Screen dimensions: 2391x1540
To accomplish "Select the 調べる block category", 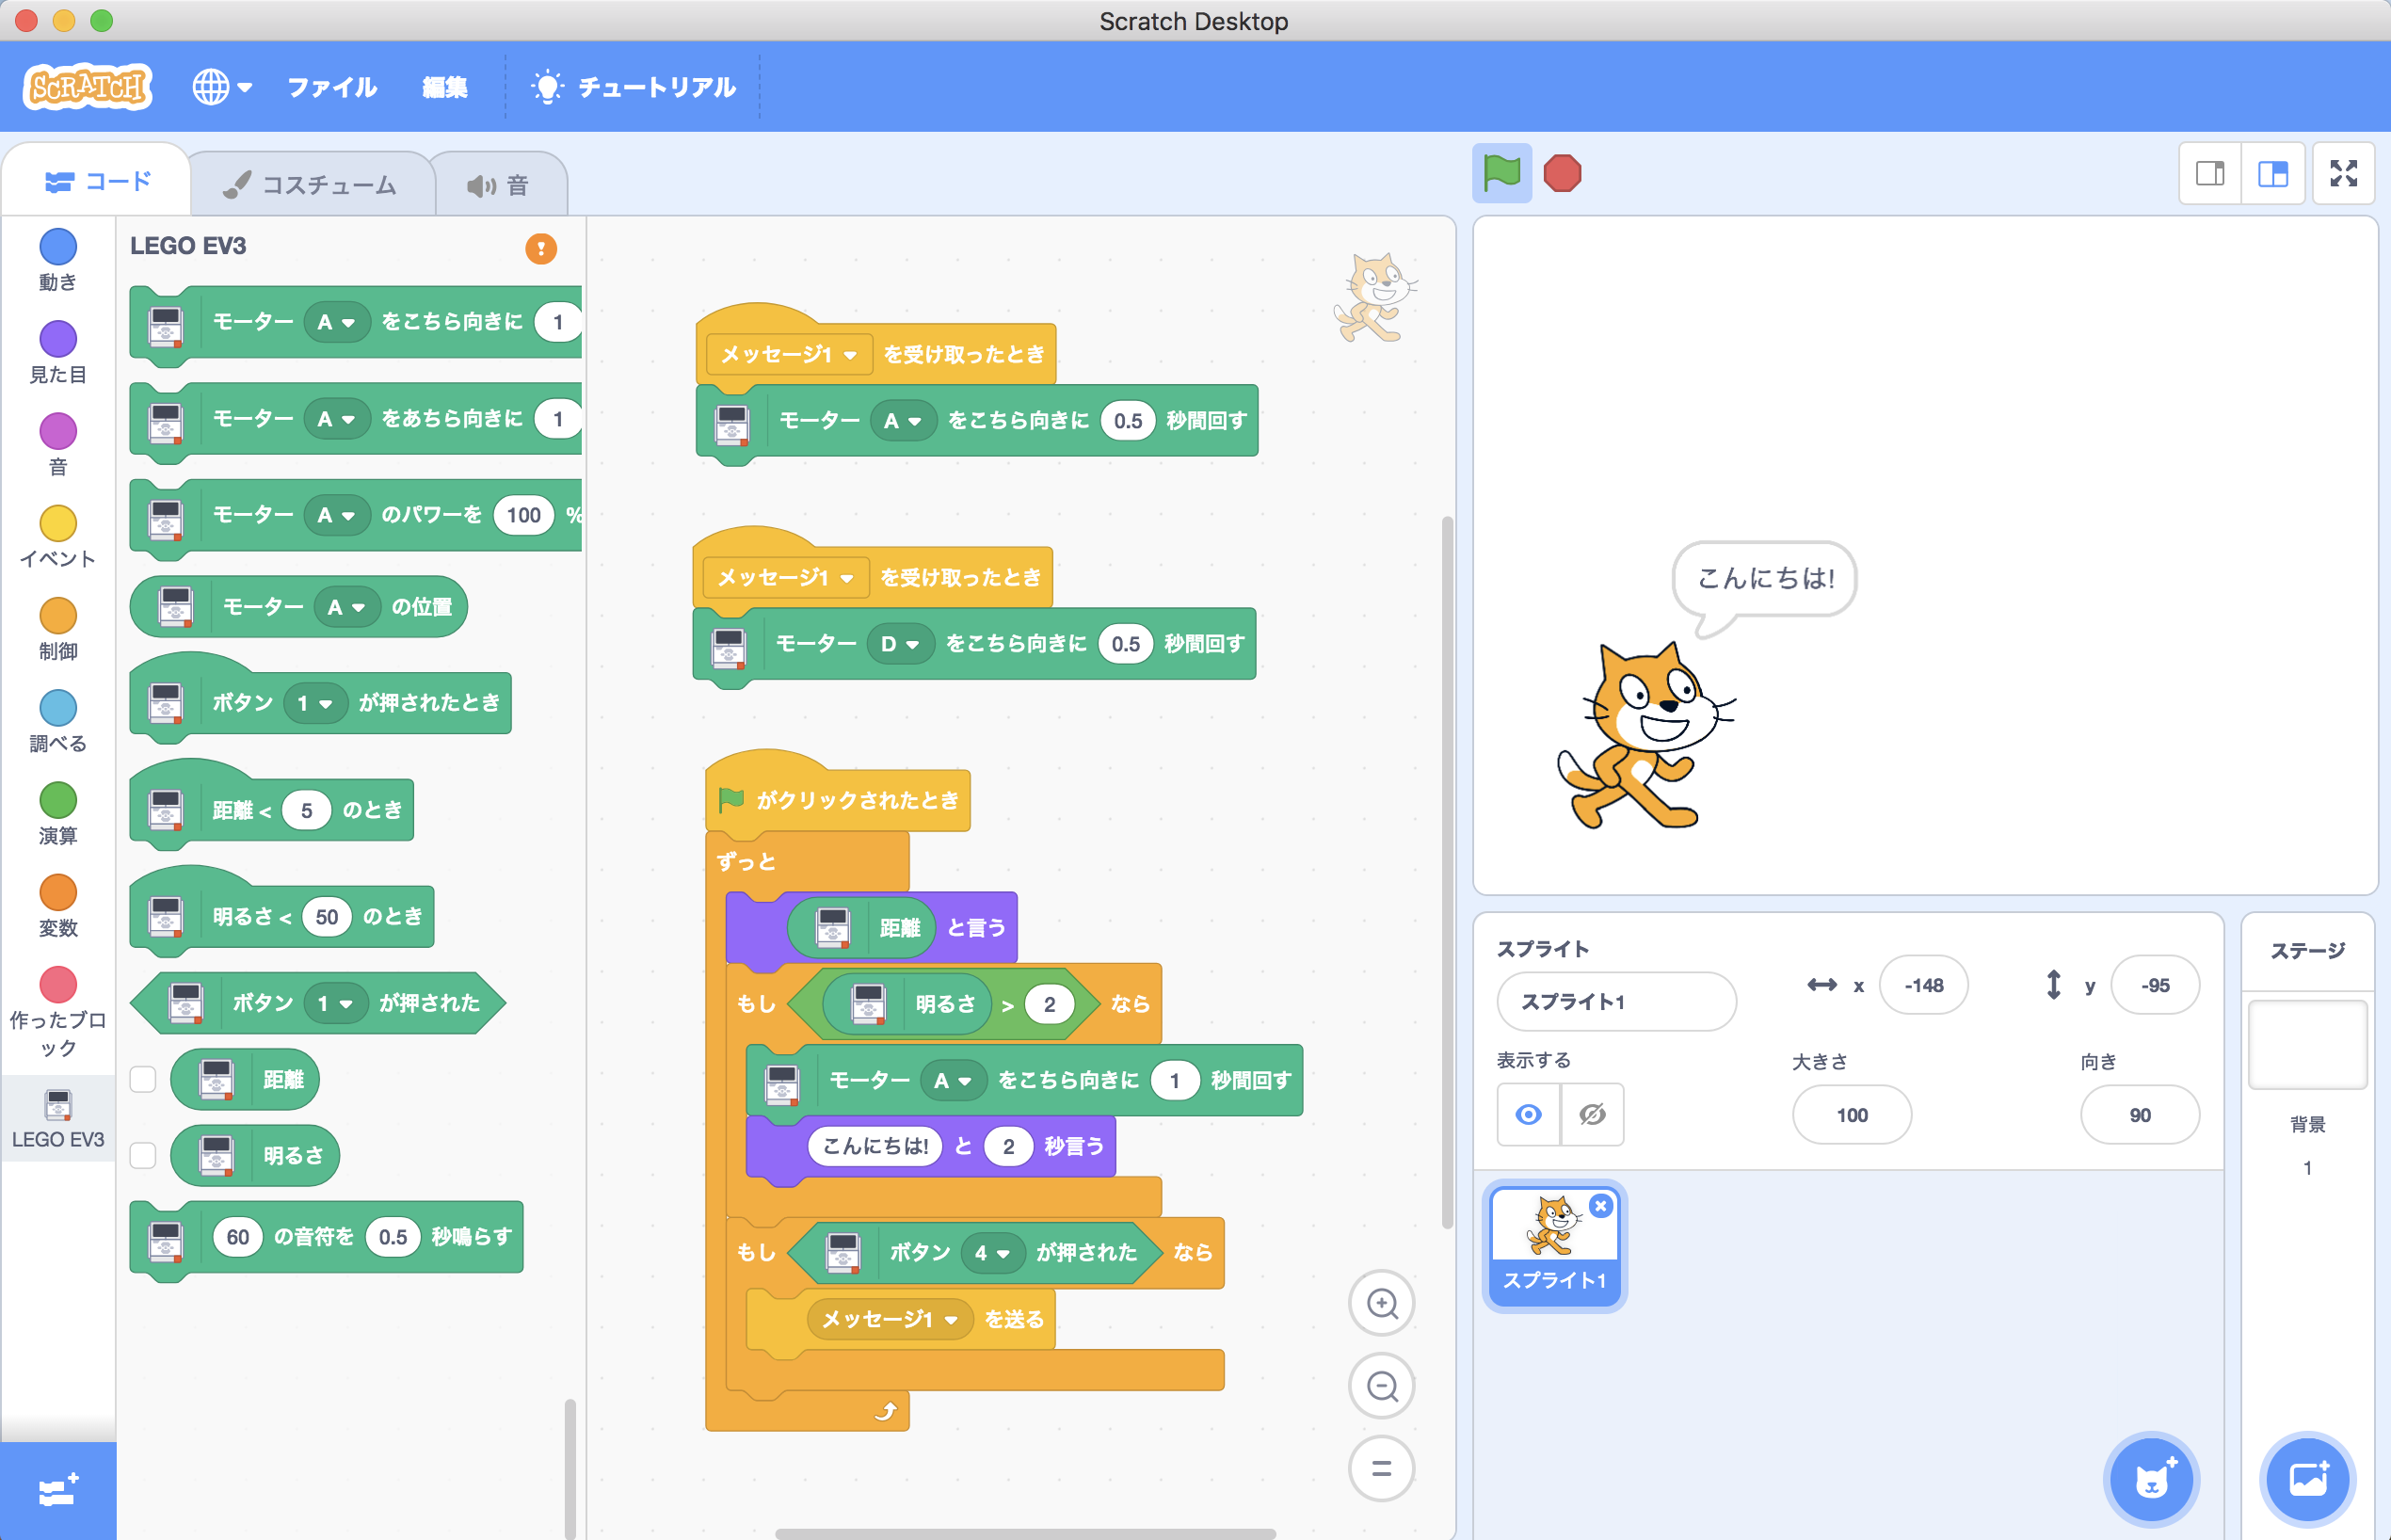I will pyautogui.click(x=58, y=721).
